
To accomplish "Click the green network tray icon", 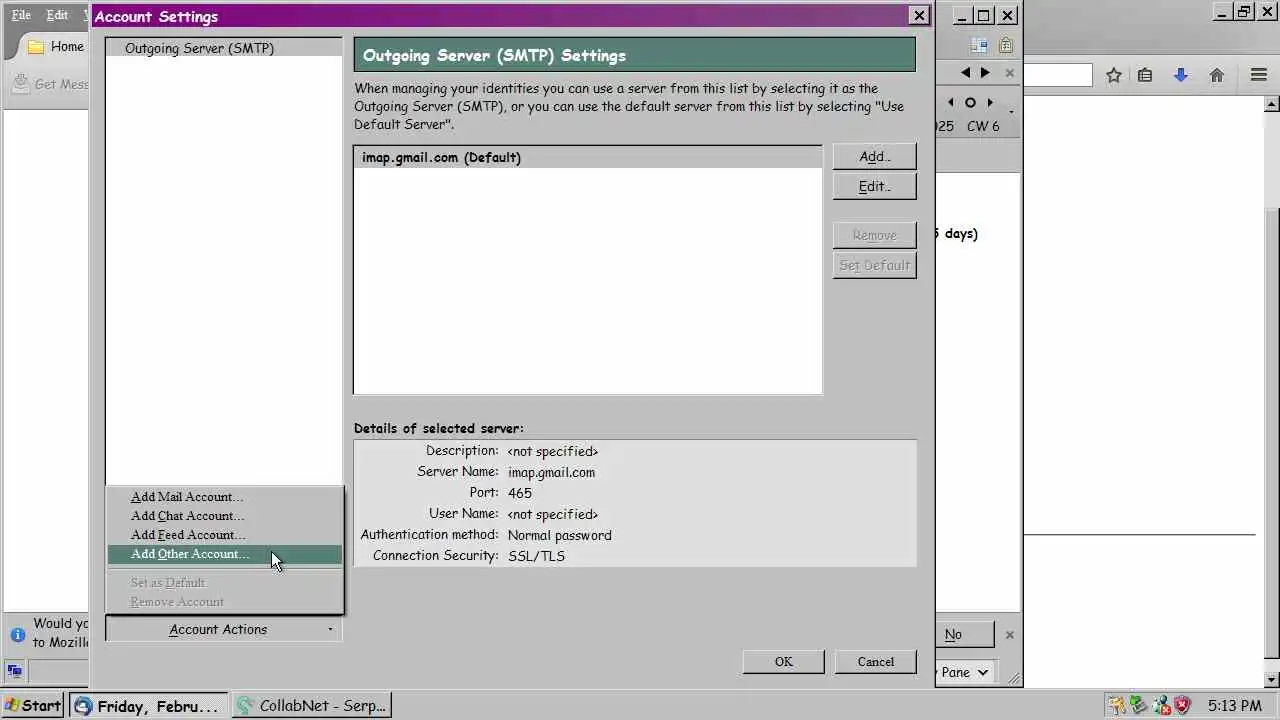I will [x=1139, y=706].
